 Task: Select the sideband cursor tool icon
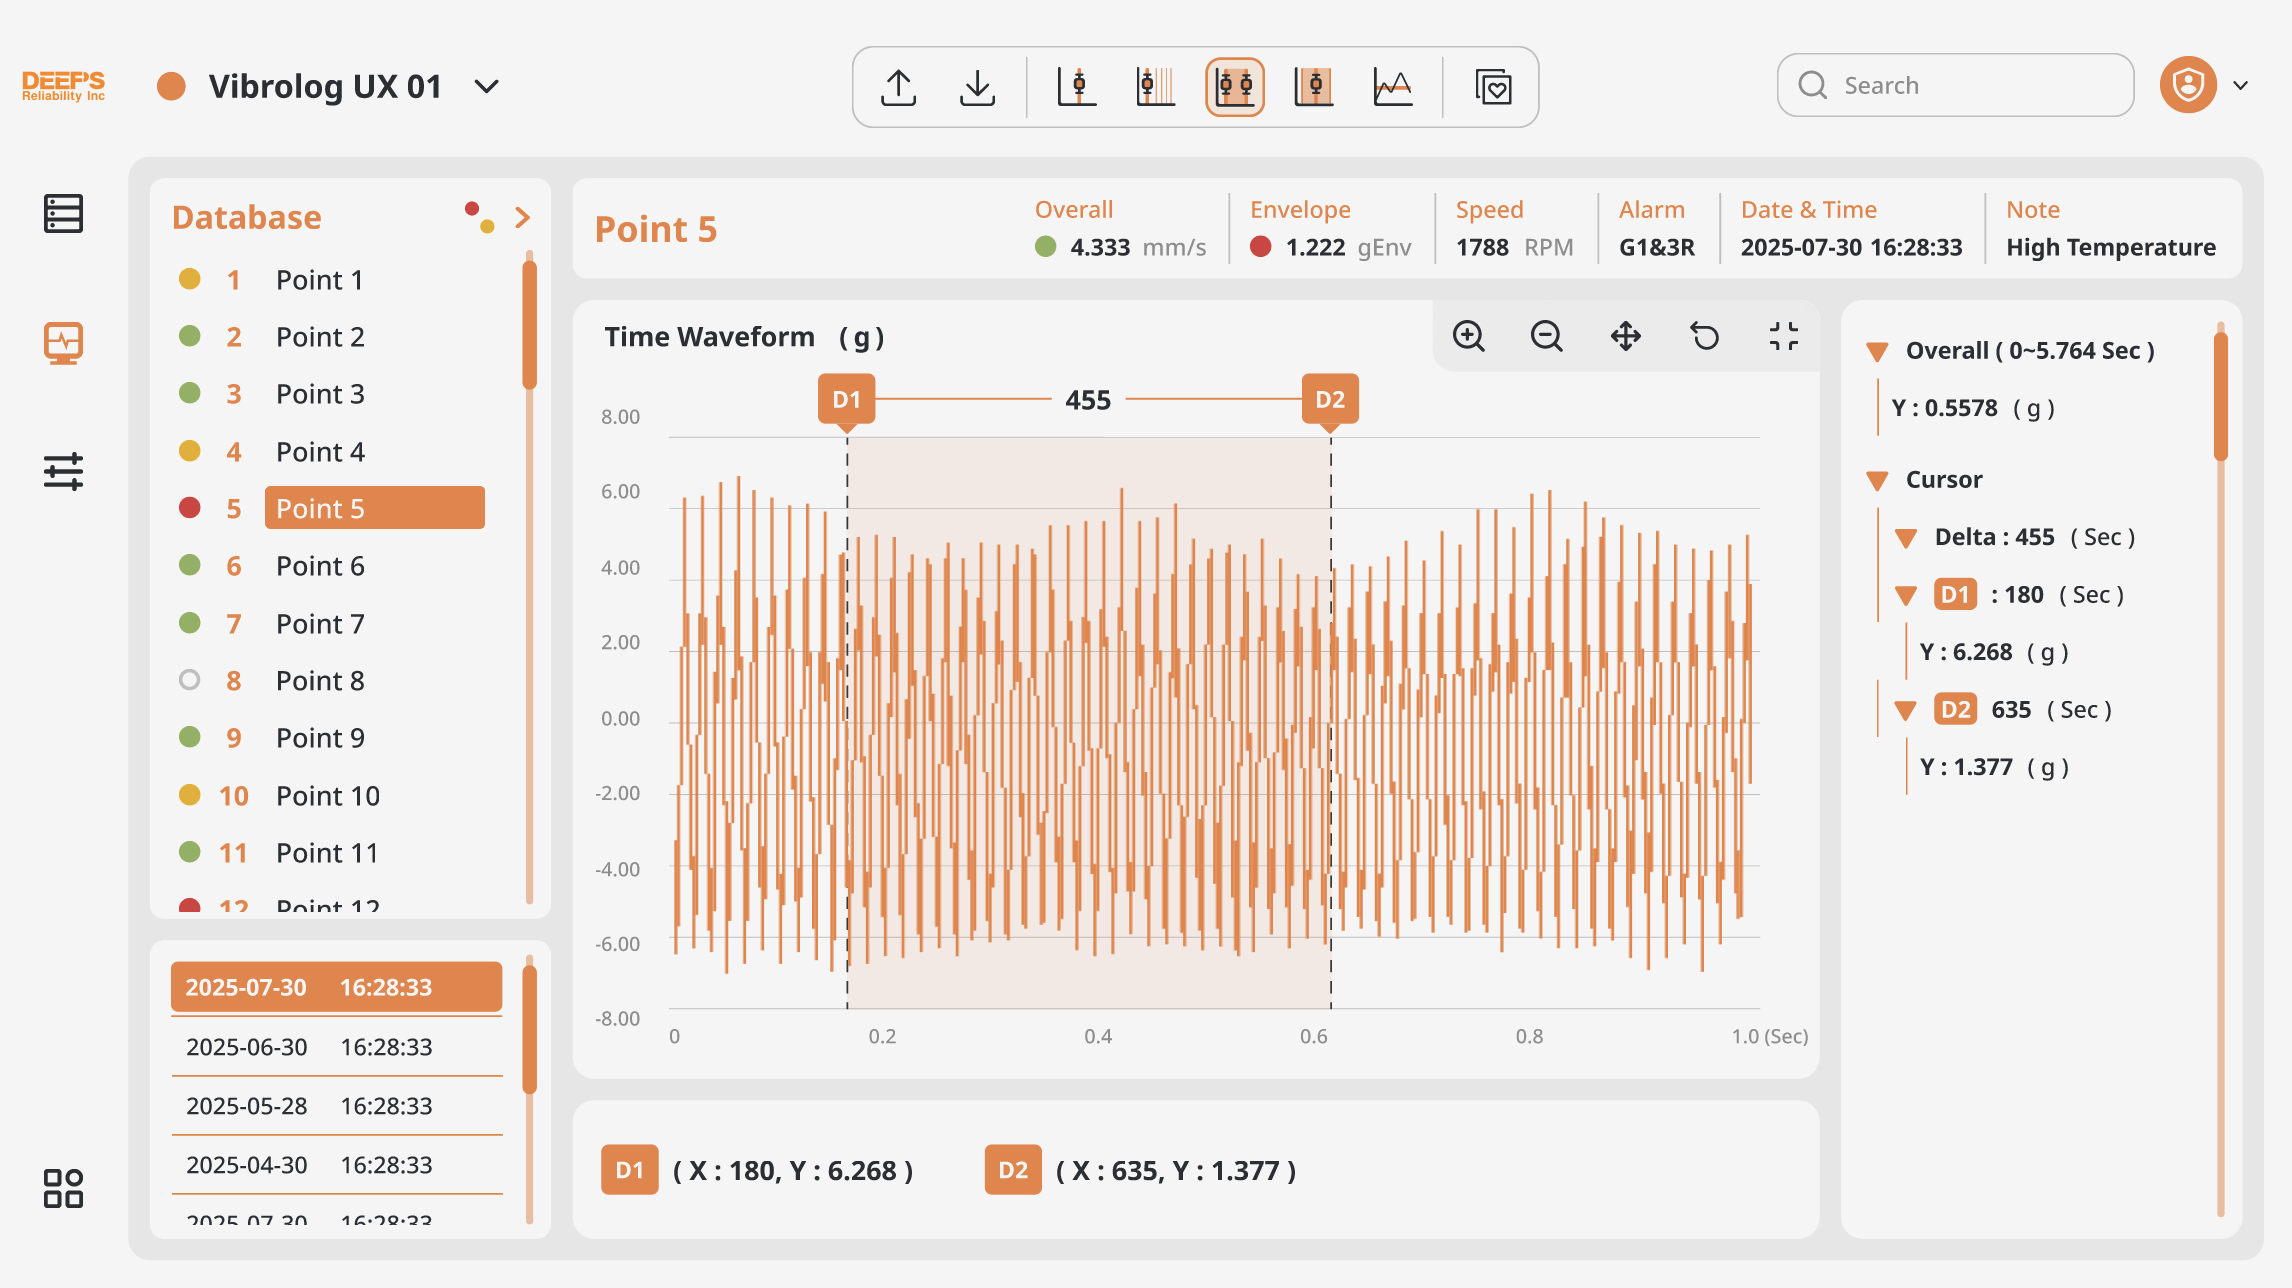1314,87
